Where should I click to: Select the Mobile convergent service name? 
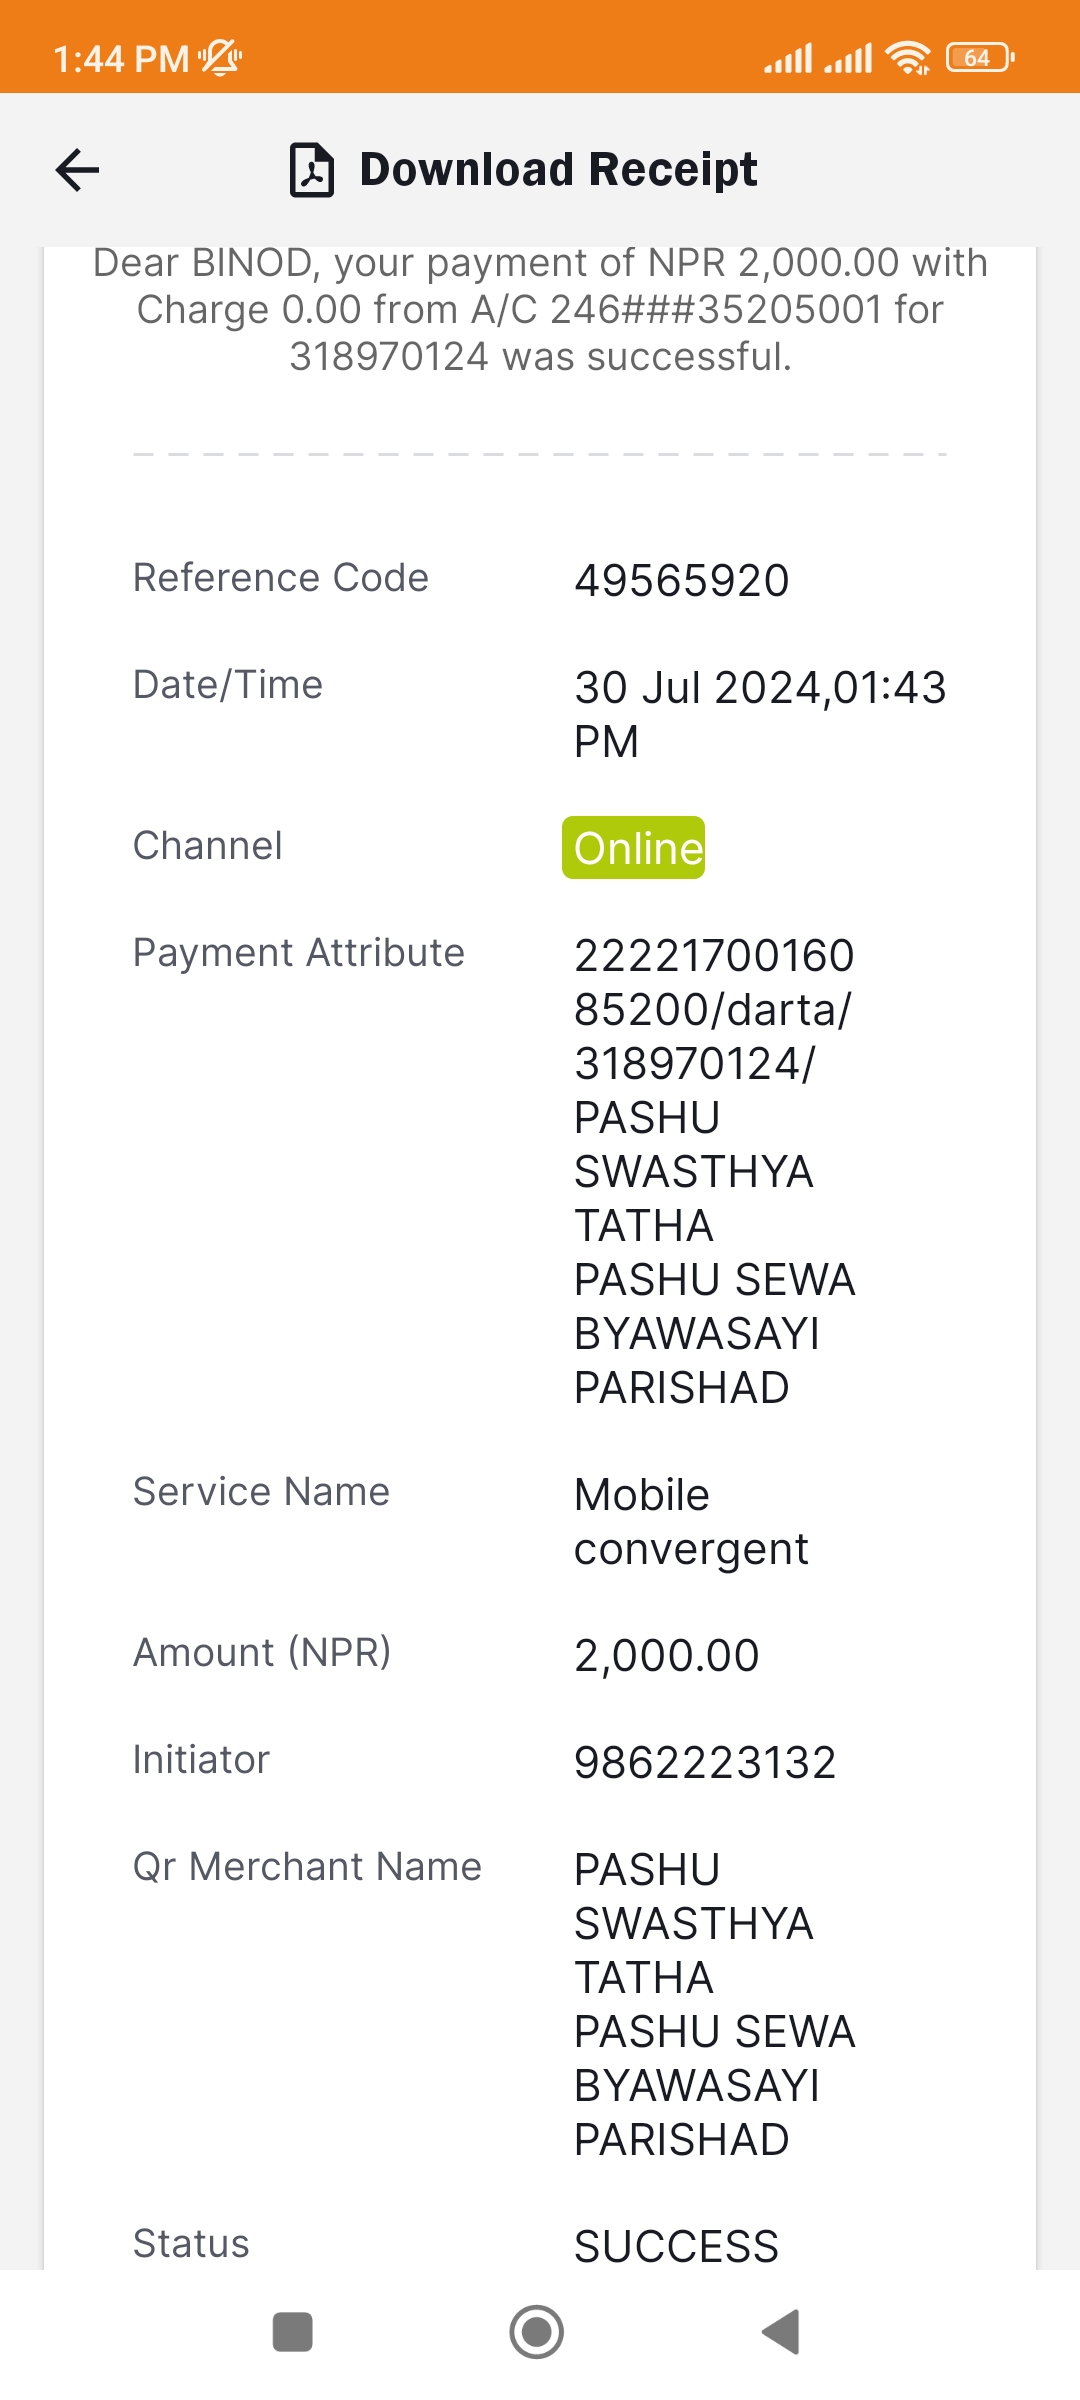coord(691,1522)
